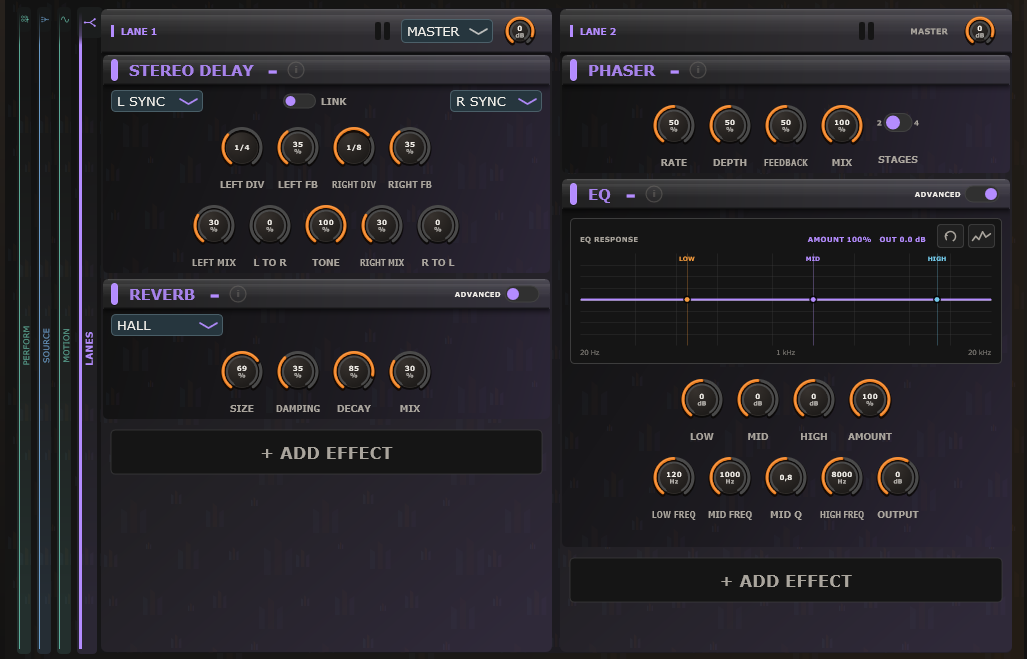The height and width of the screenshot is (659, 1027).
Task: Toggle the Stereo Delay LINK switch
Action: [x=299, y=101]
